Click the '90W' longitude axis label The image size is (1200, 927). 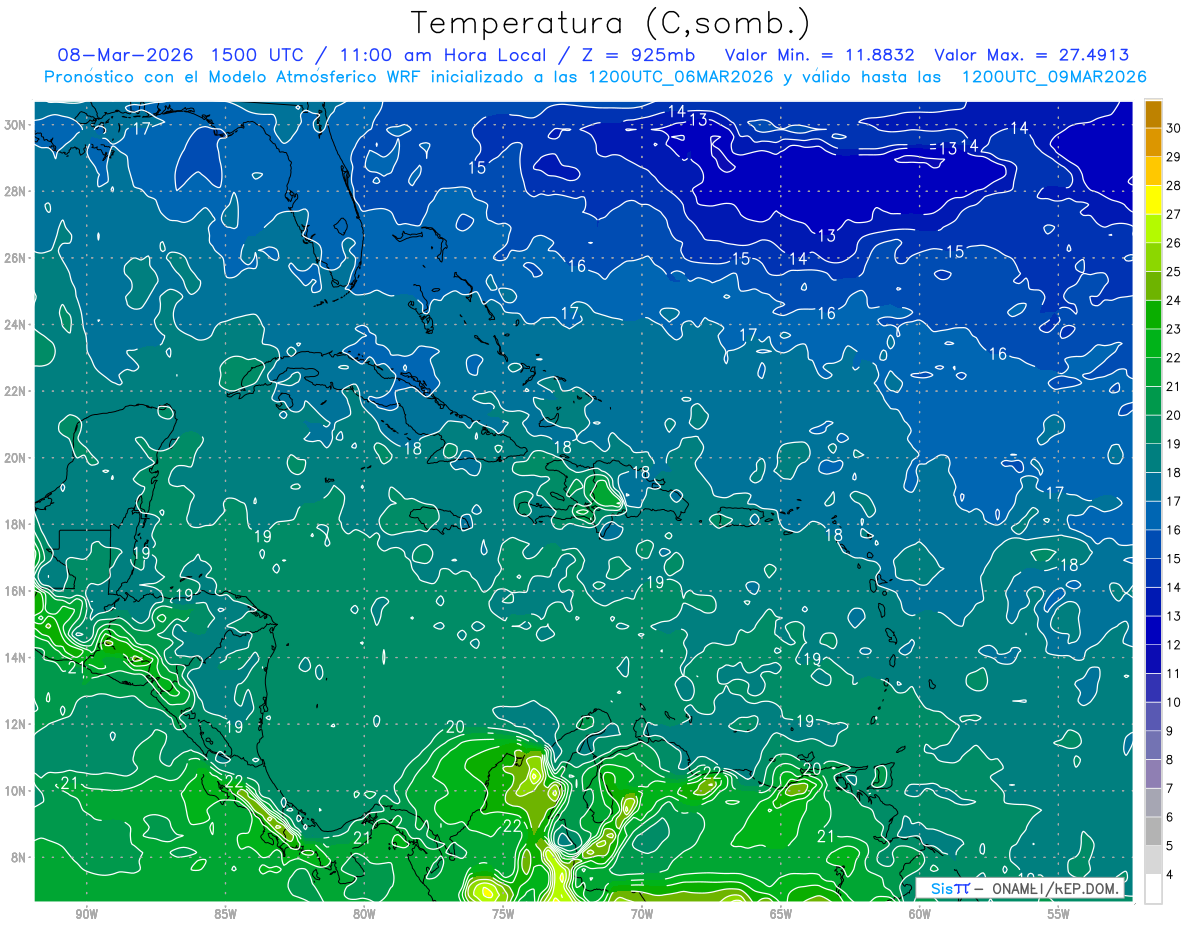[87, 914]
